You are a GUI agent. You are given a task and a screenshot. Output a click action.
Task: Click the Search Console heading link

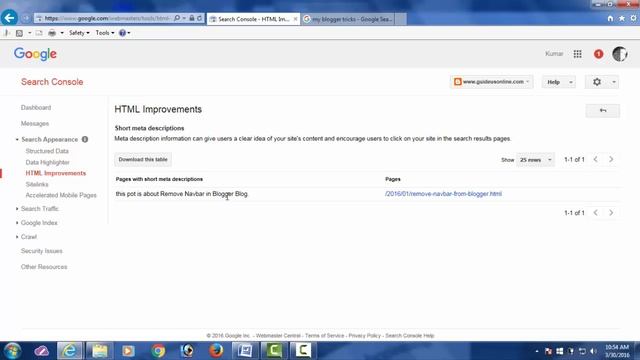[x=52, y=82]
